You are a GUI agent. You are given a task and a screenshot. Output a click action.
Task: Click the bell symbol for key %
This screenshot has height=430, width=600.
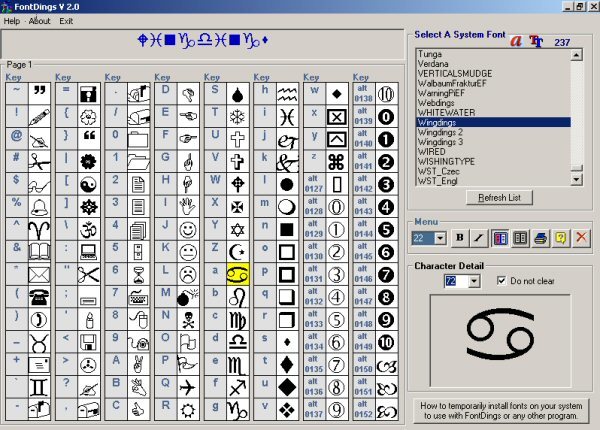[x=39, y=207]
